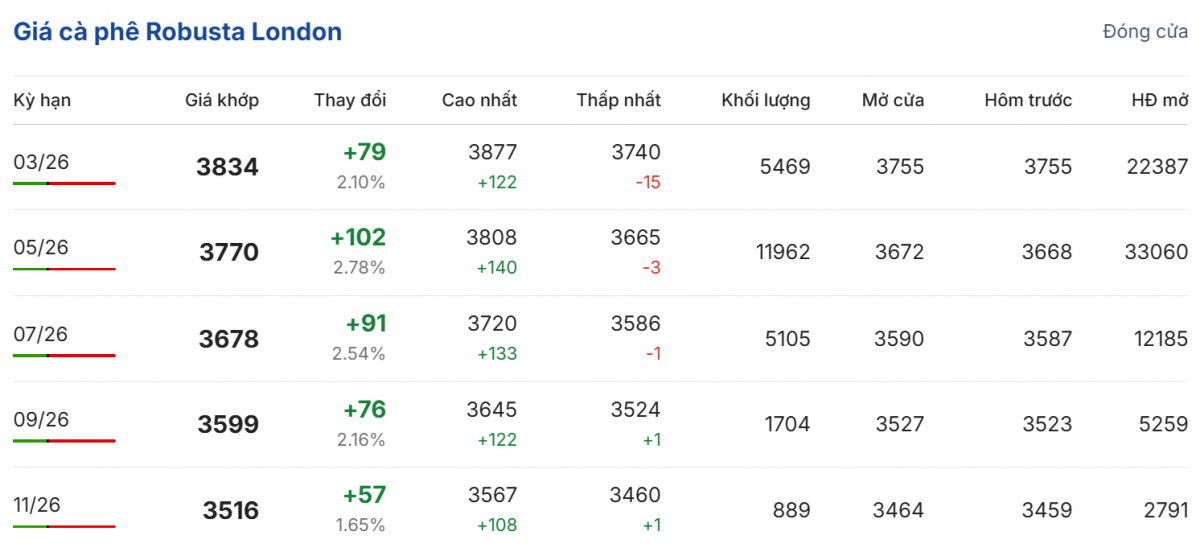1200x552 pixels.
Task: Click the Khối lượng column header
Action: [765, 100]
